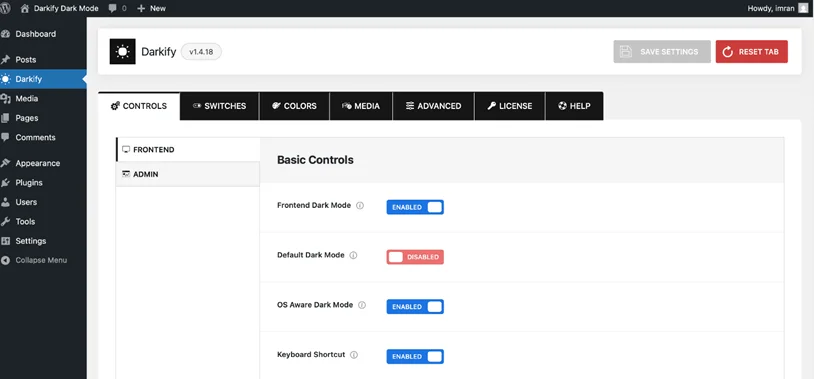Select the FRONTEND side tab
Screen dimensions: 814x379
tap(187, 150)
